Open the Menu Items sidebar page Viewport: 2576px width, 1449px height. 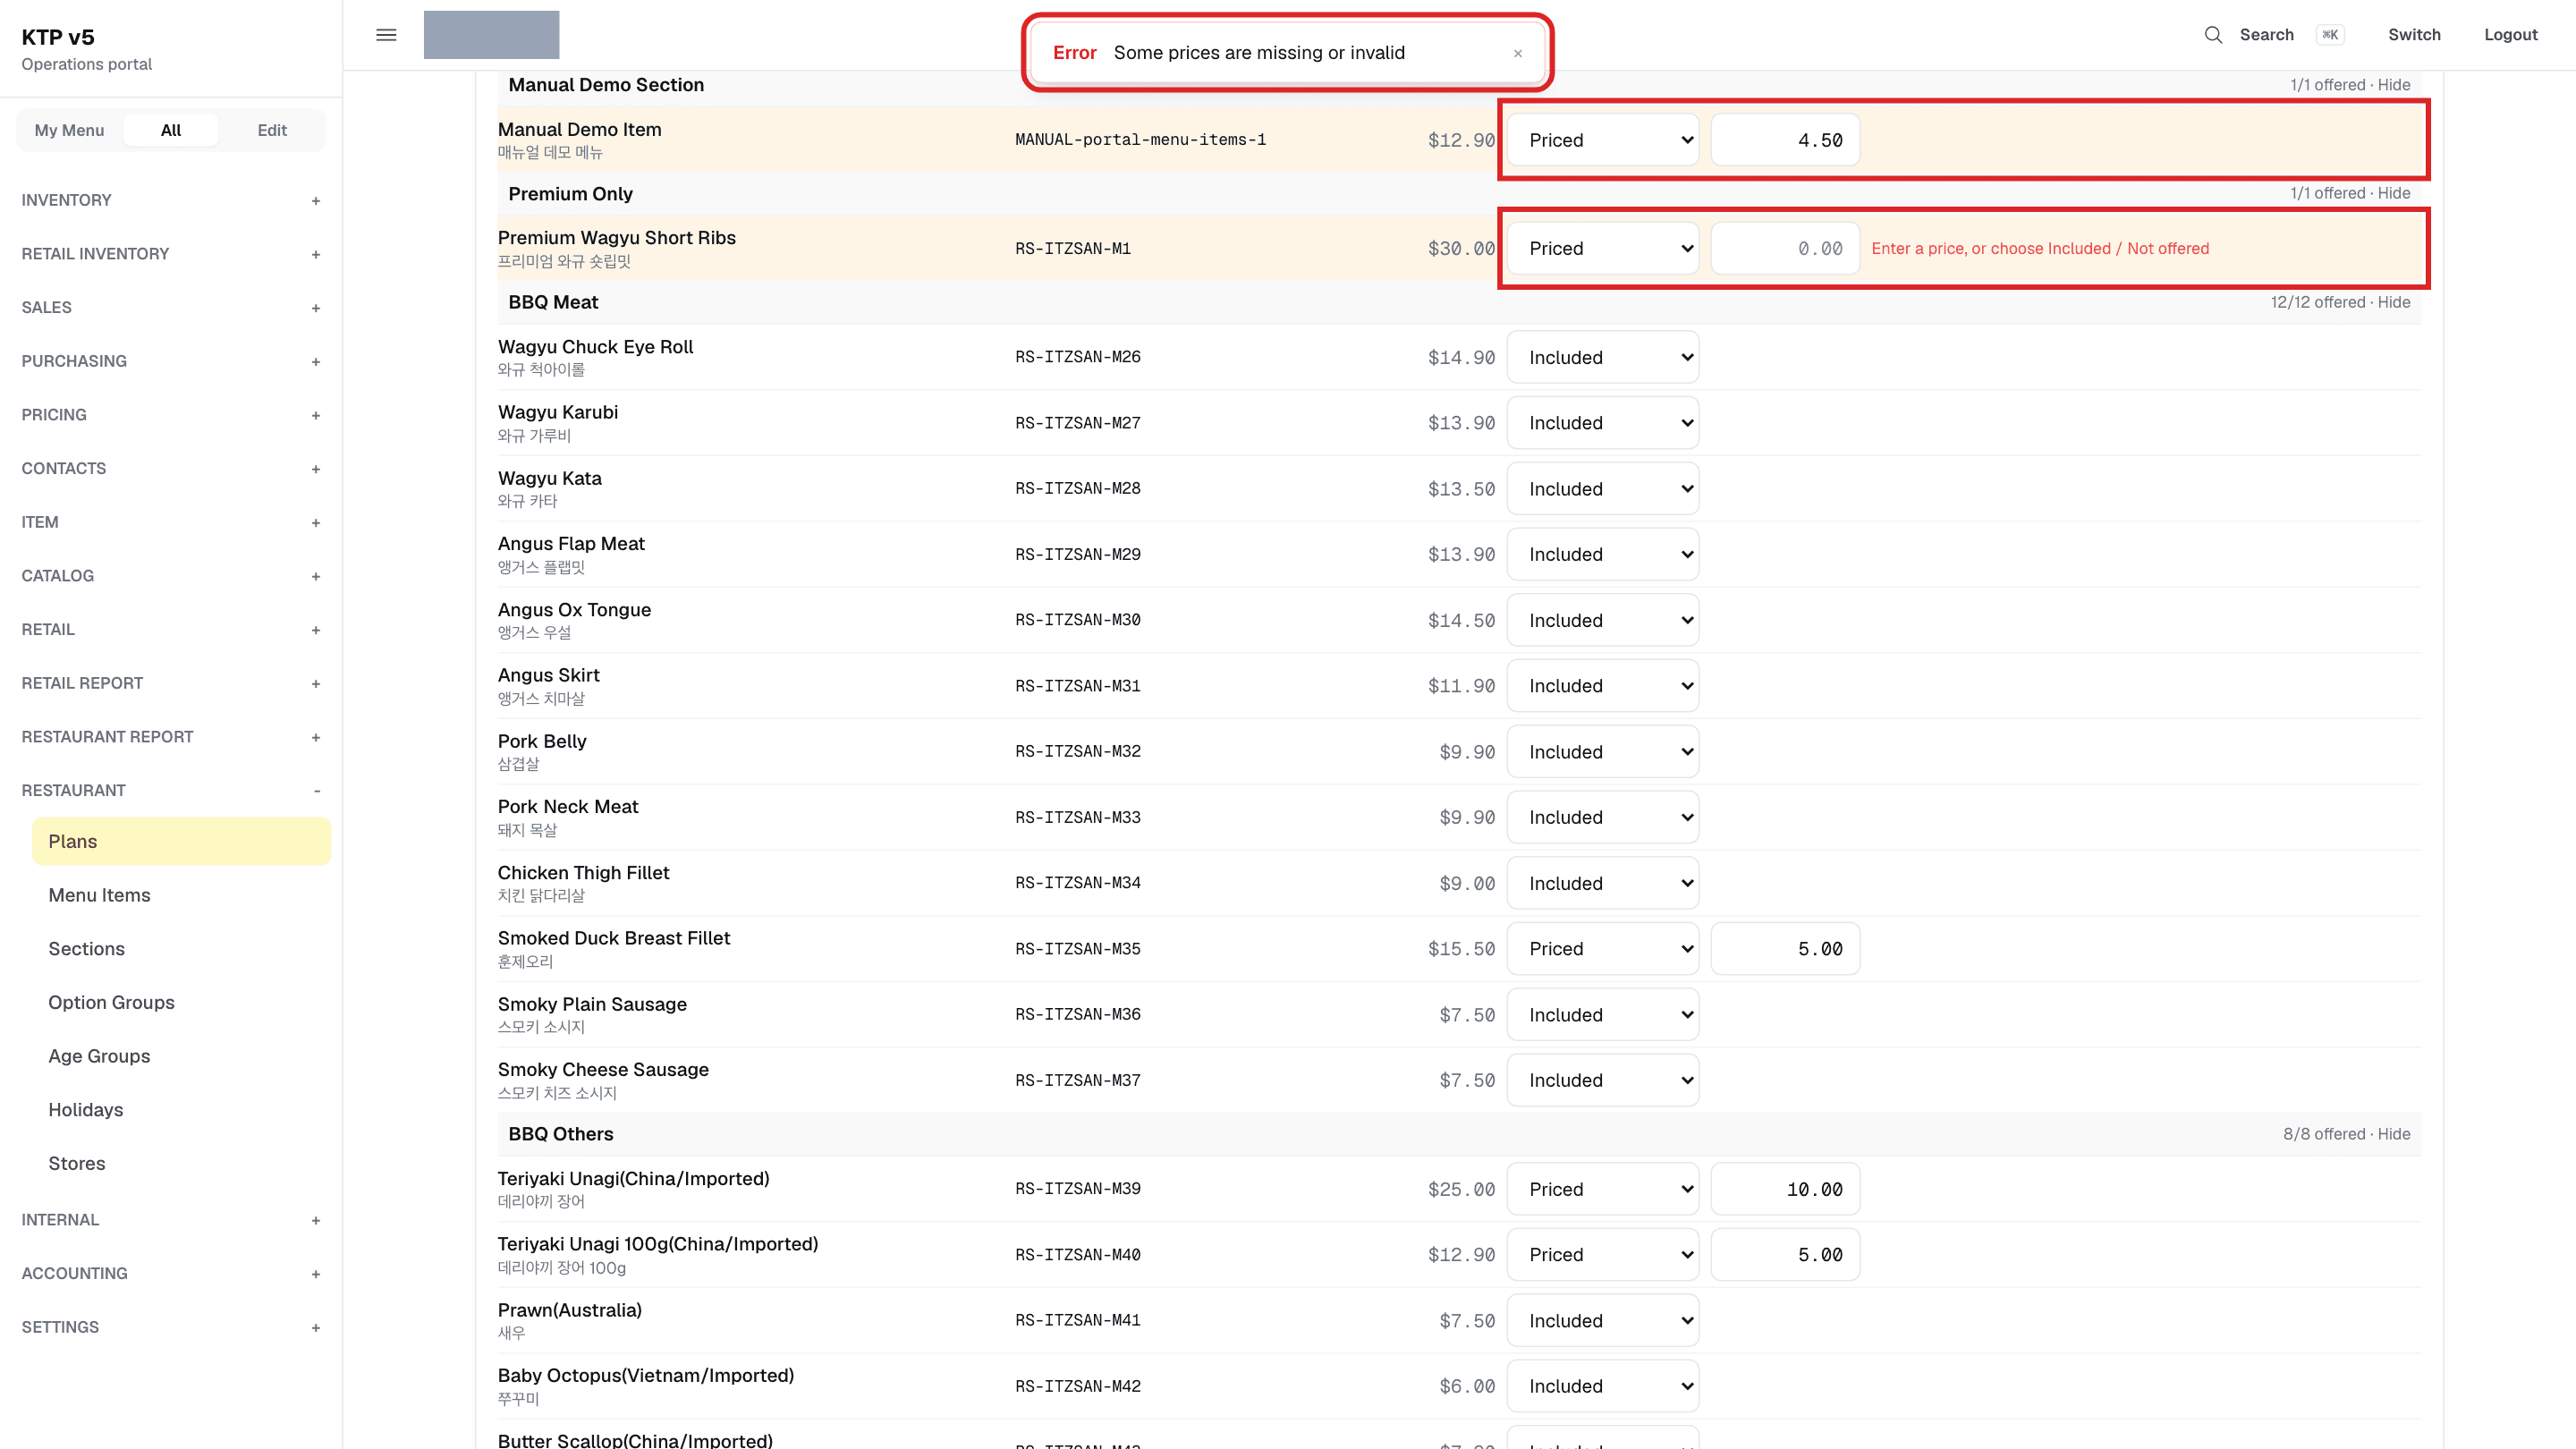point(99,895)
